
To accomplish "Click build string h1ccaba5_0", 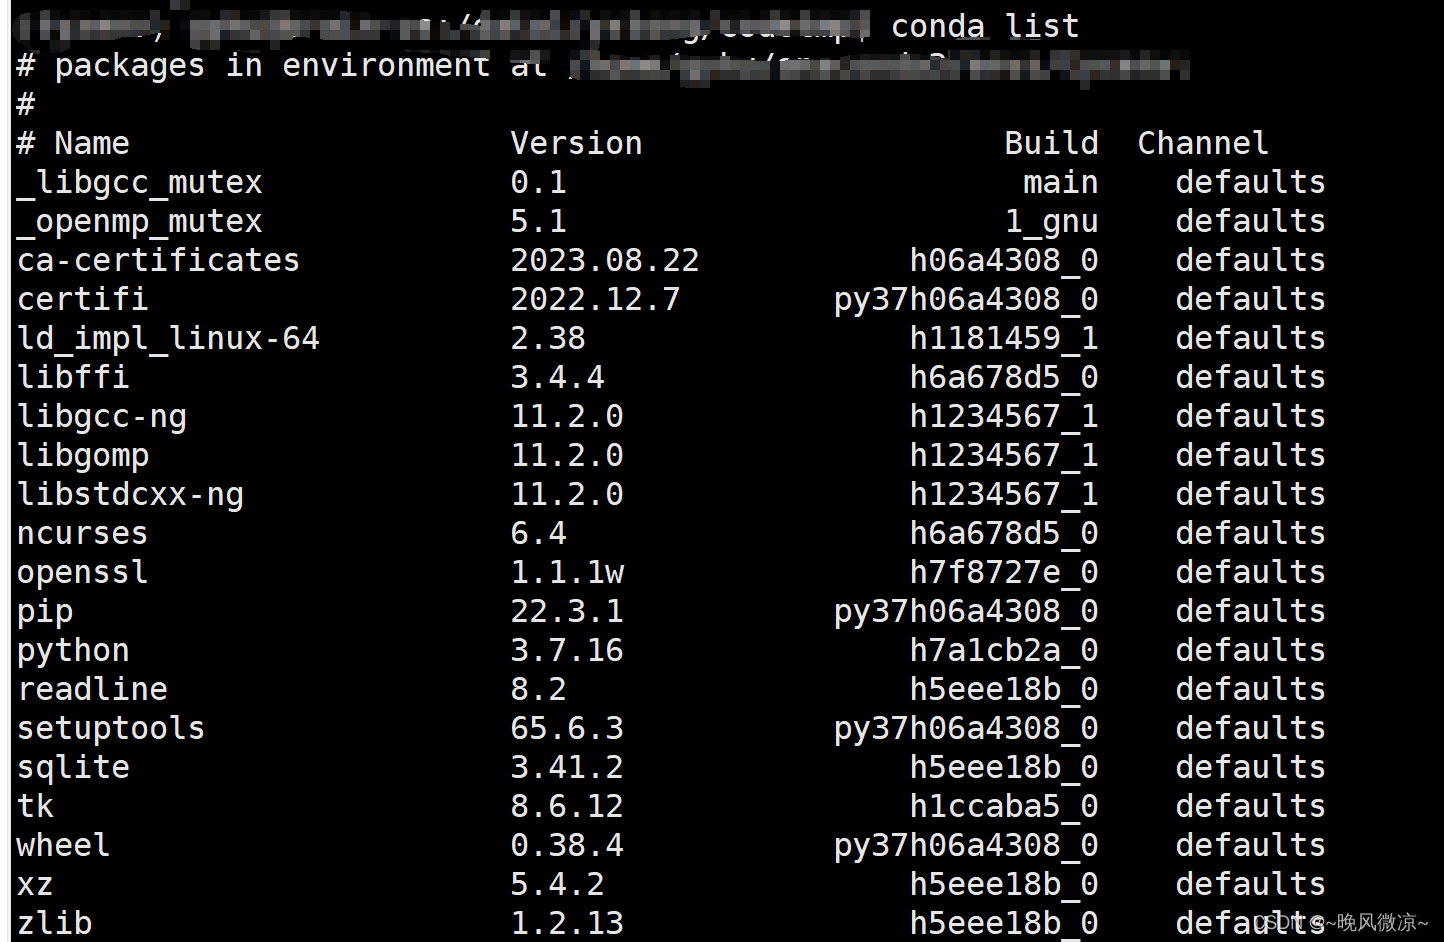I will [x=1004, y=807].
